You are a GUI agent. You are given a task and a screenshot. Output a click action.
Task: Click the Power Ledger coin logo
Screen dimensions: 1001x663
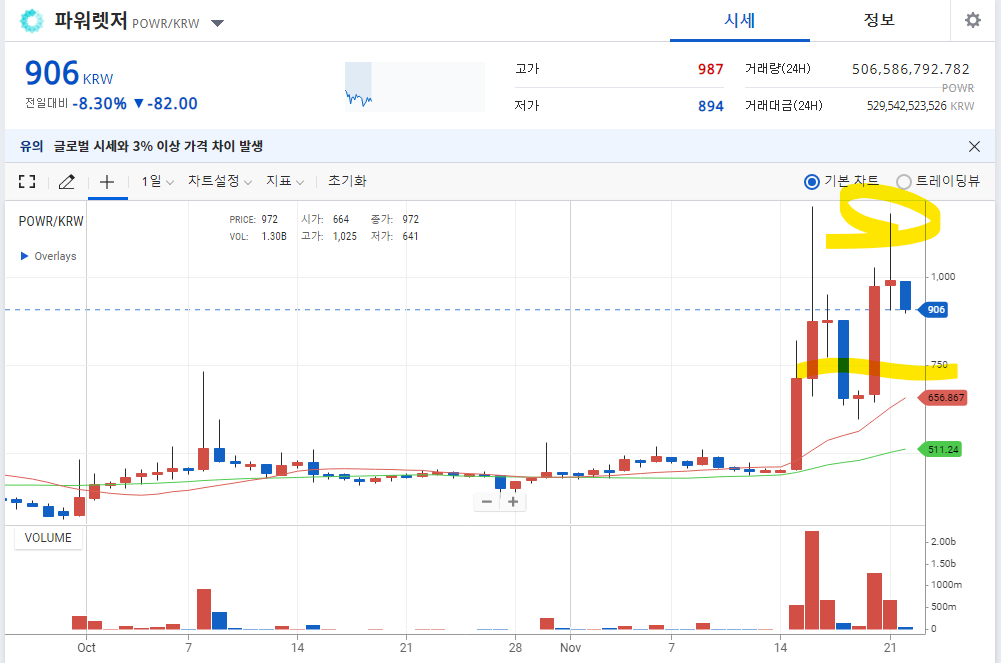31,21
